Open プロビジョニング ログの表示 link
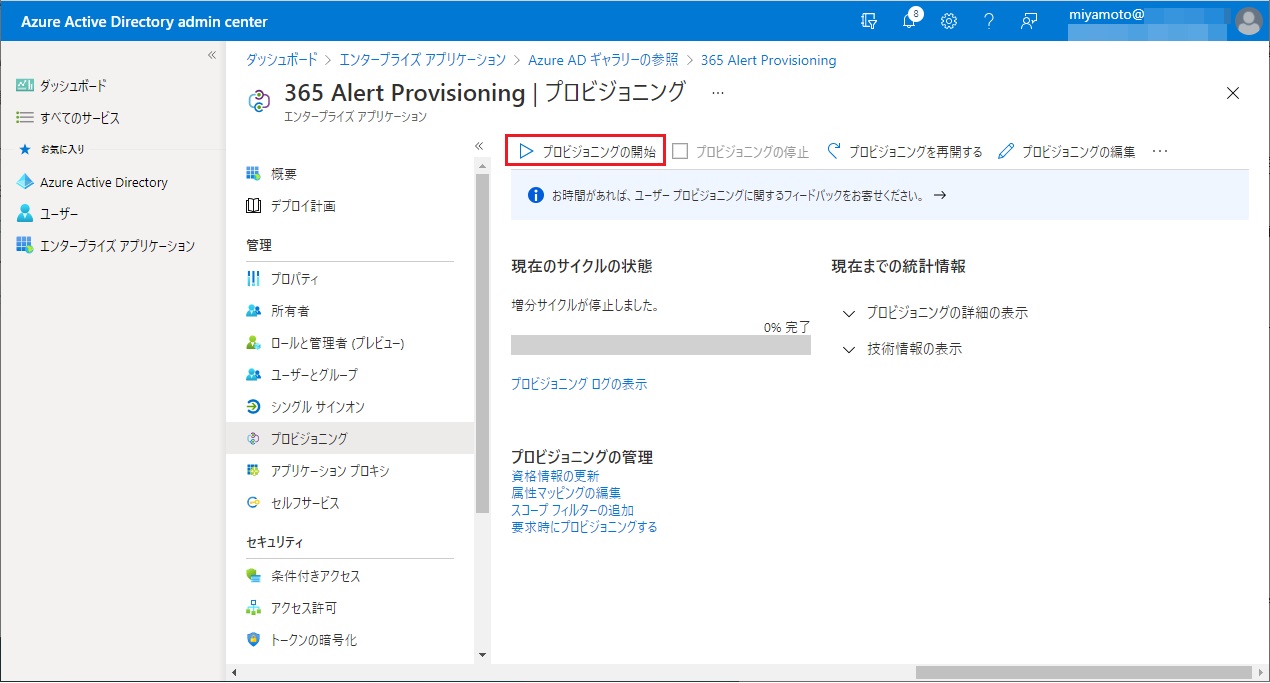 pos(578,384)
